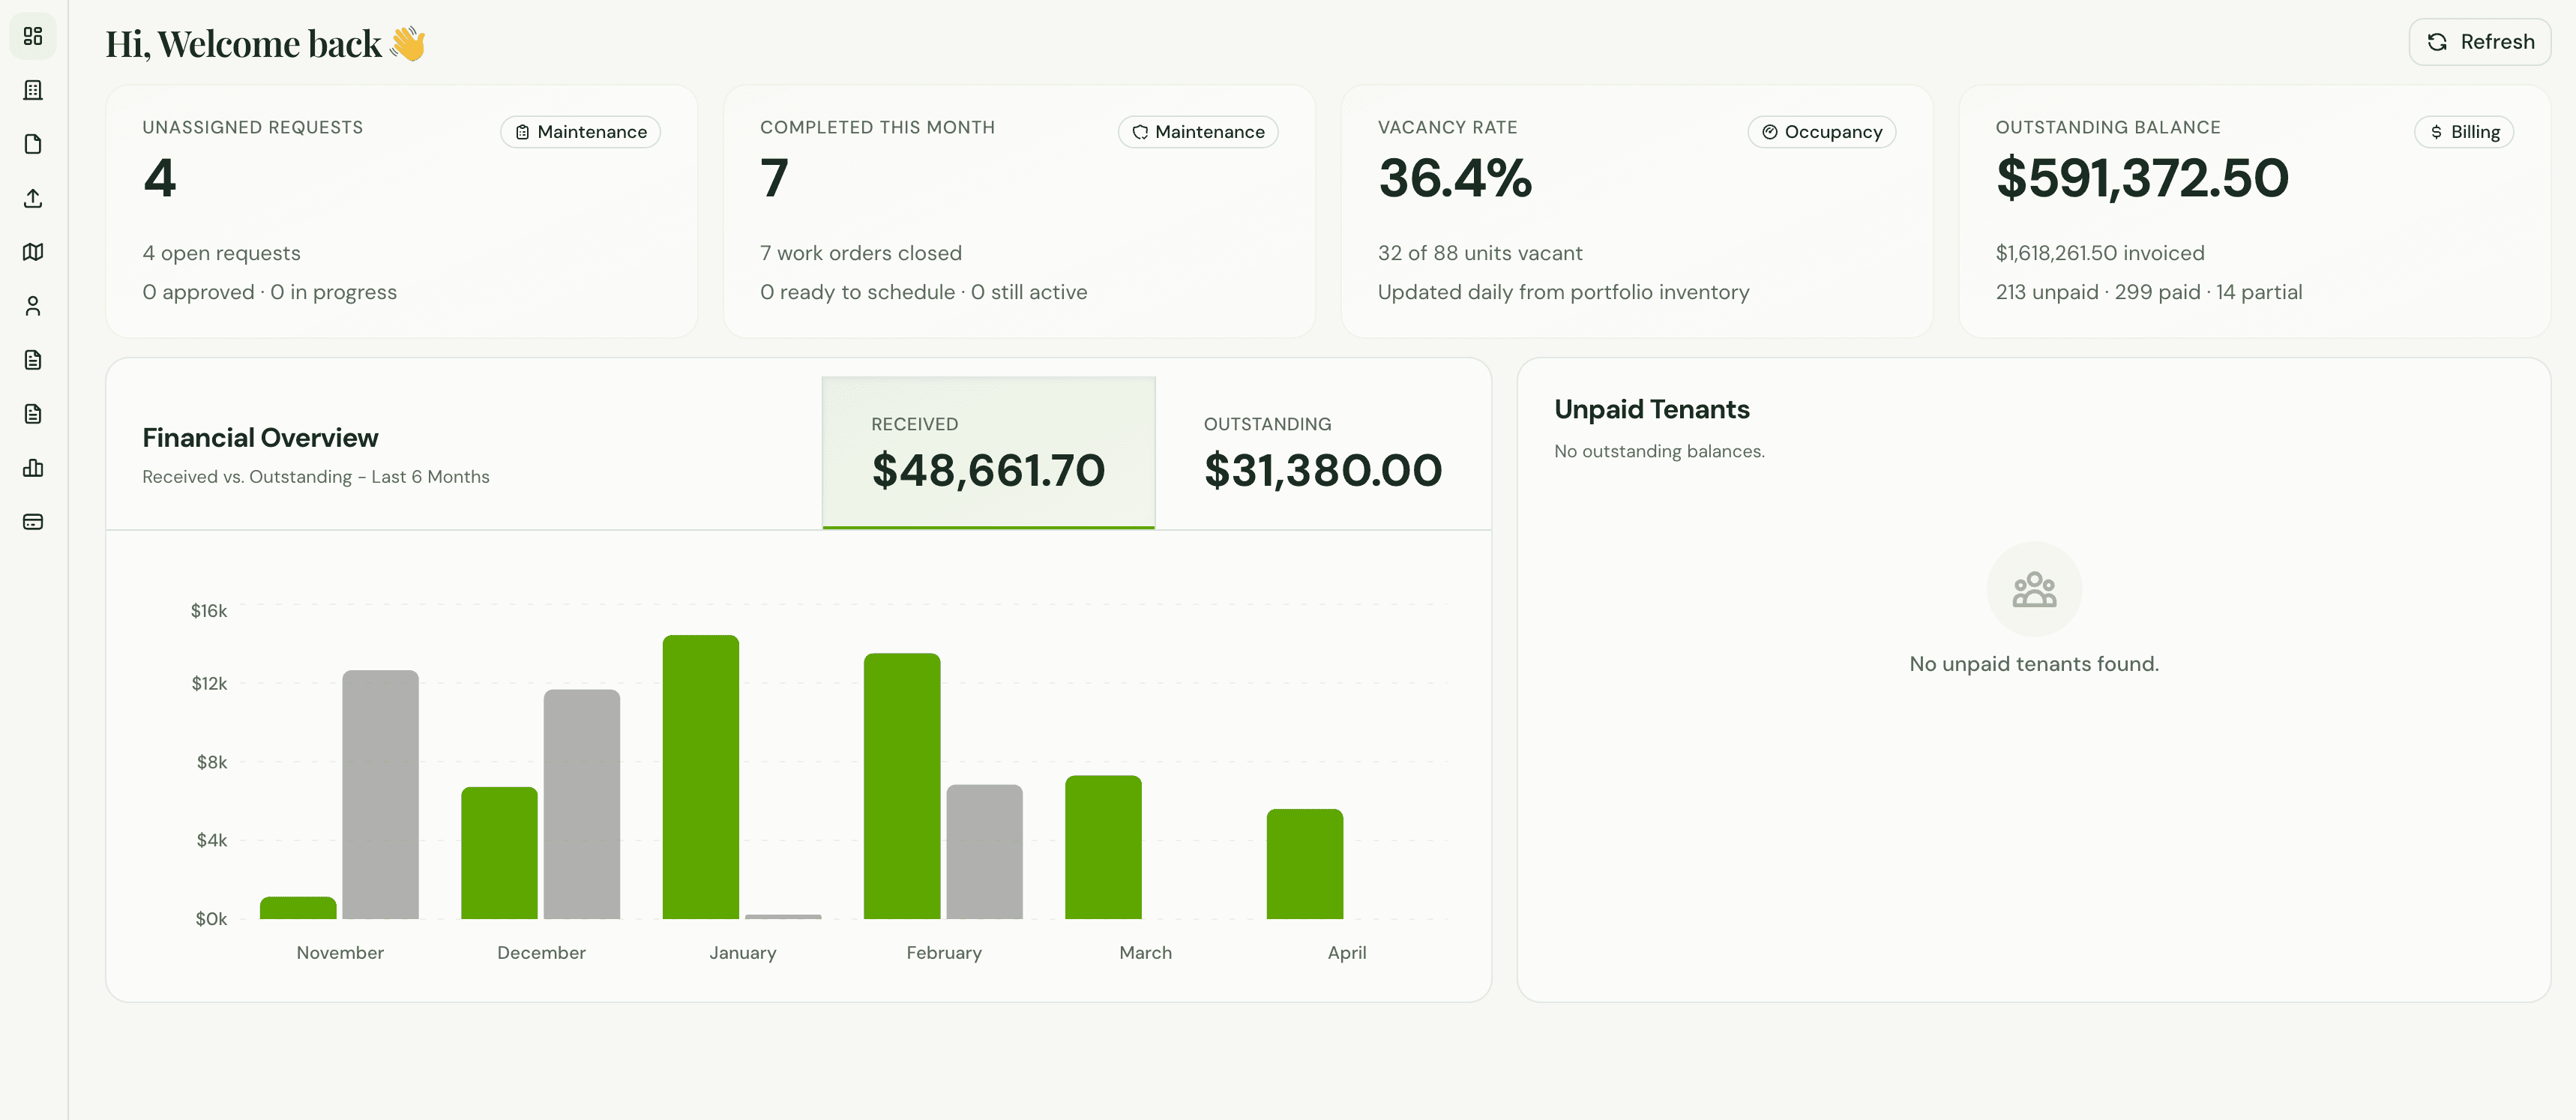The image size is (2576, 1120).
Task: Open the Upload section from the sidebar
Action: (33, 199)
